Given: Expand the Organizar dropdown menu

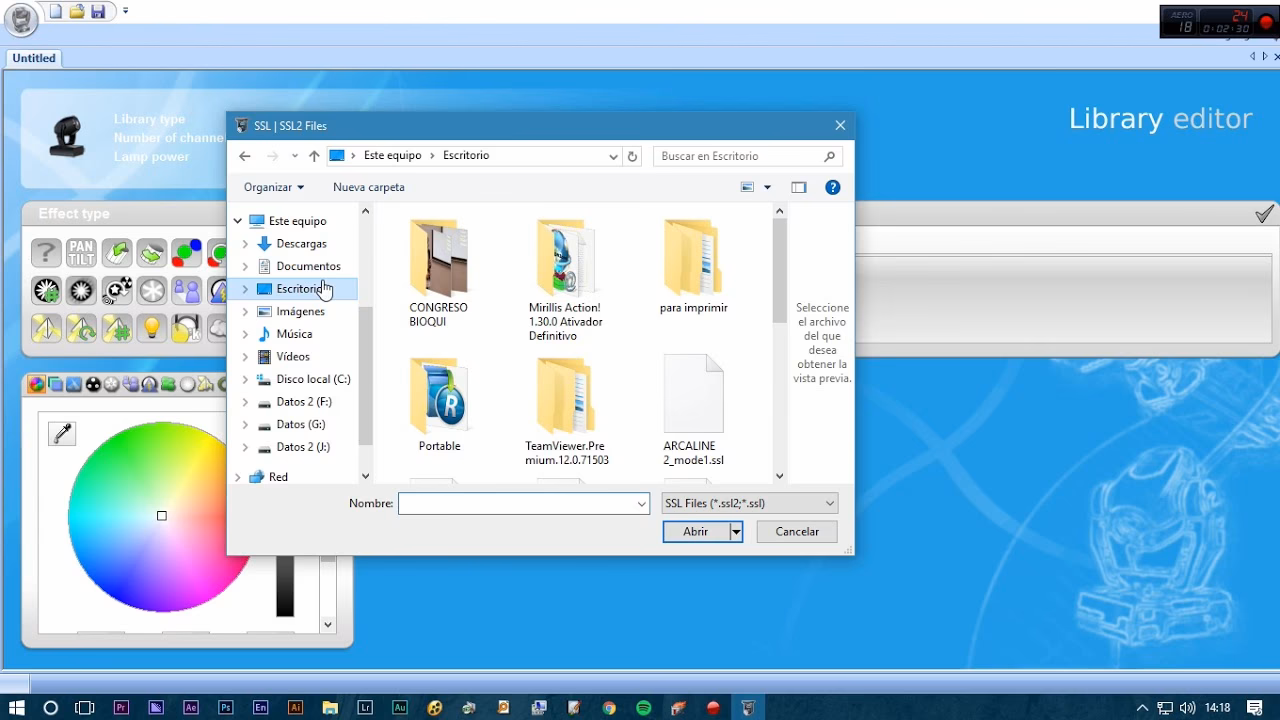Looking at the screenshot, I should coord(273,187).
